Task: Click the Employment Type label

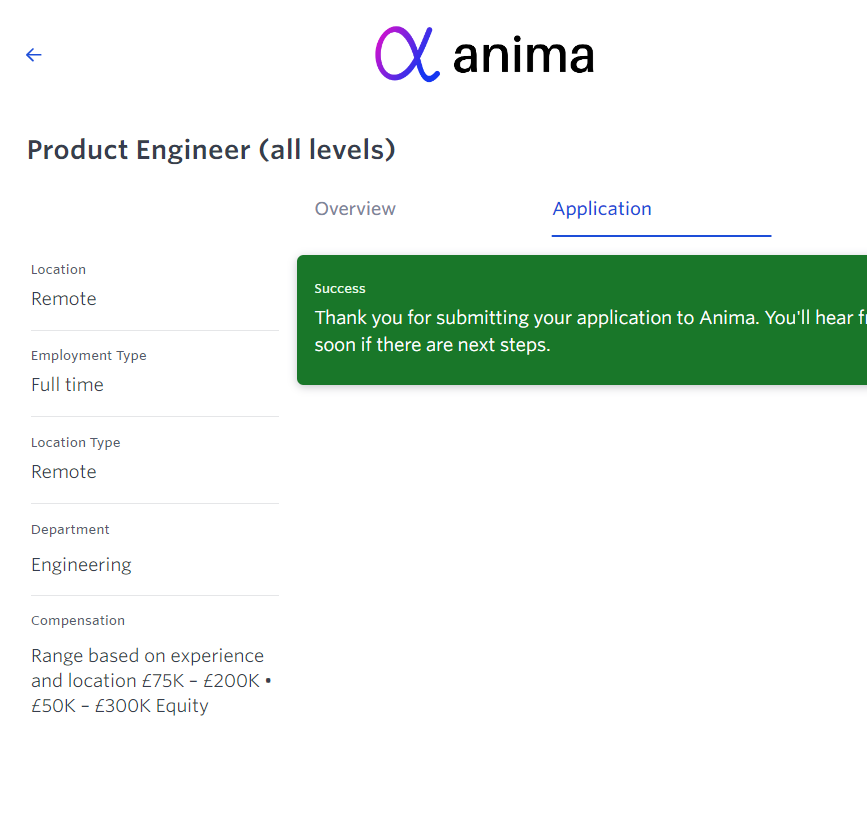Action: coord(88,355)
